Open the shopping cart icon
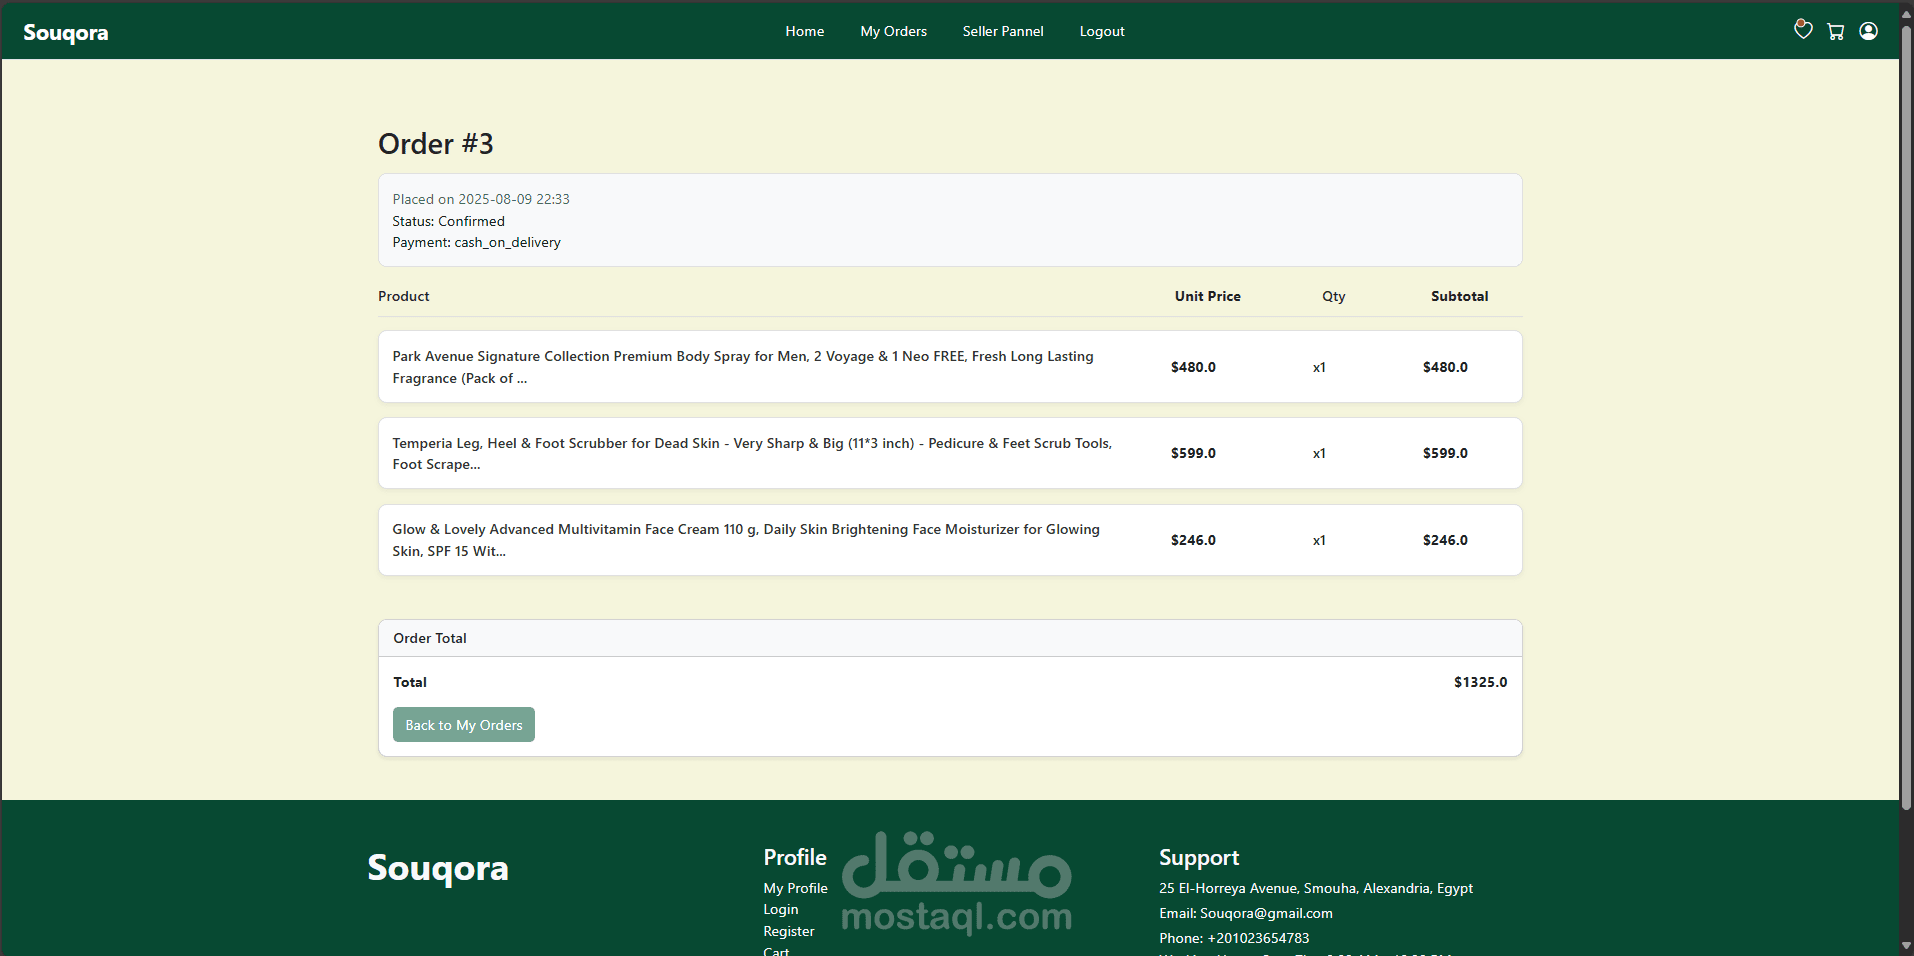The width and height of the screenshot is (1914, 956). 1836,31
